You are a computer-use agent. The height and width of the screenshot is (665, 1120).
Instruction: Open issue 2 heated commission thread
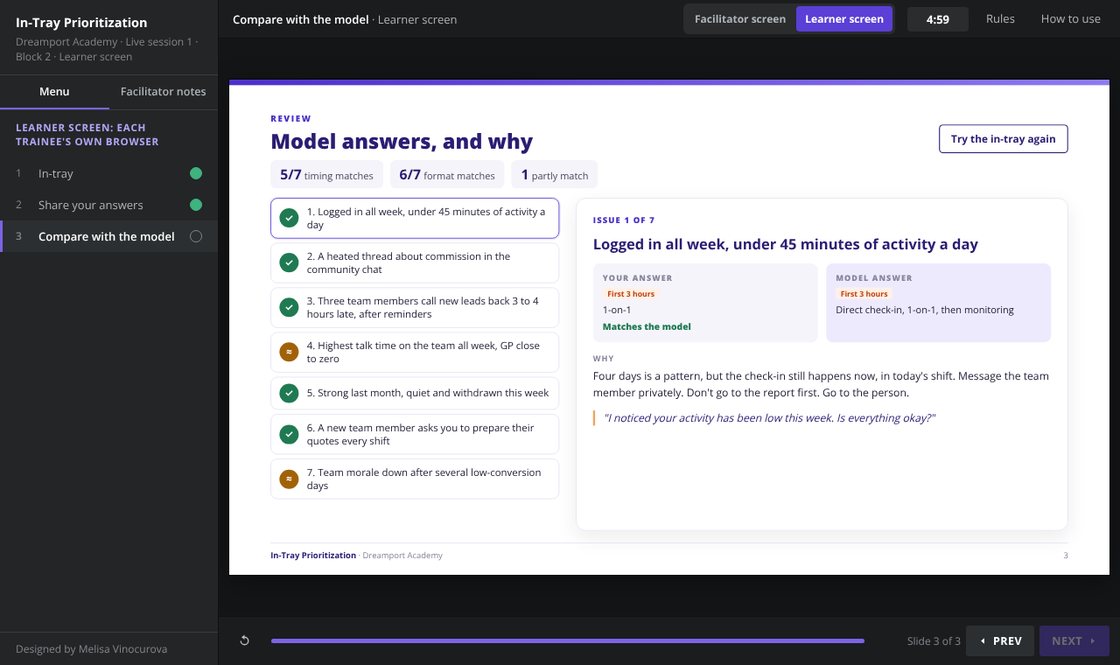pos(414,263)
